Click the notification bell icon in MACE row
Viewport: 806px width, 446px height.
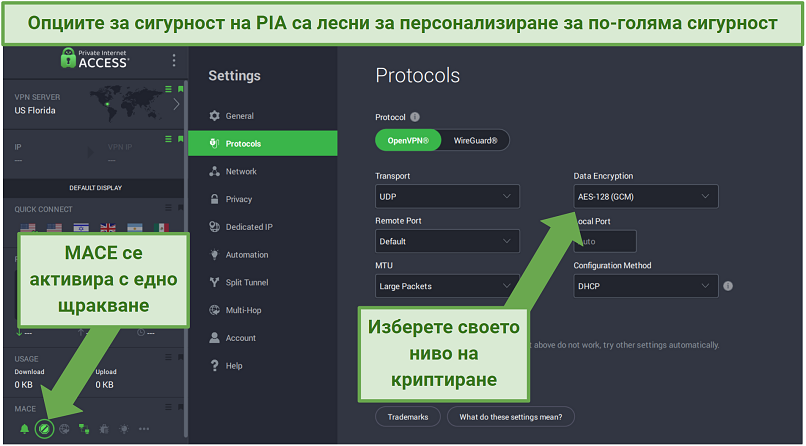[x=25, y=429]
